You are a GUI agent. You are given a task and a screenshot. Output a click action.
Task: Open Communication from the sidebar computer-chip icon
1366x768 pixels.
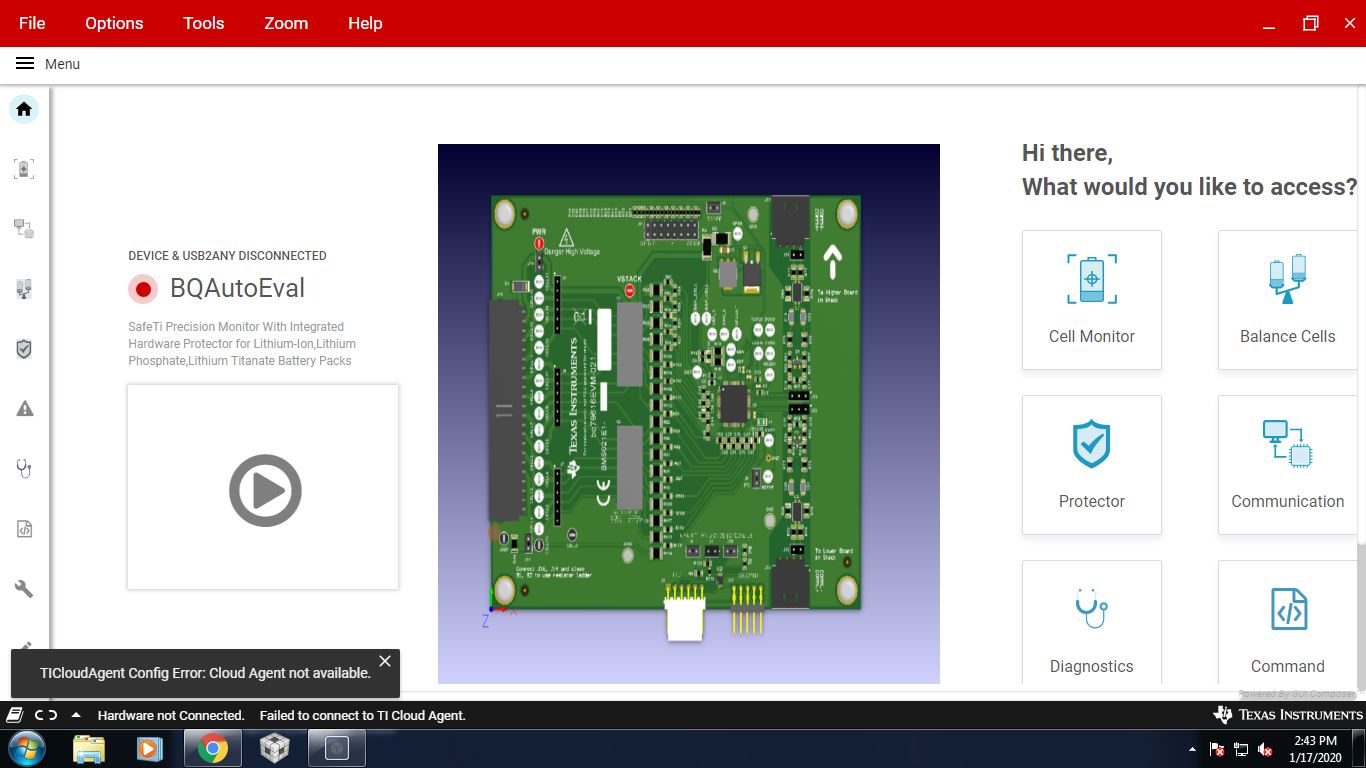(x=24, y=229)
